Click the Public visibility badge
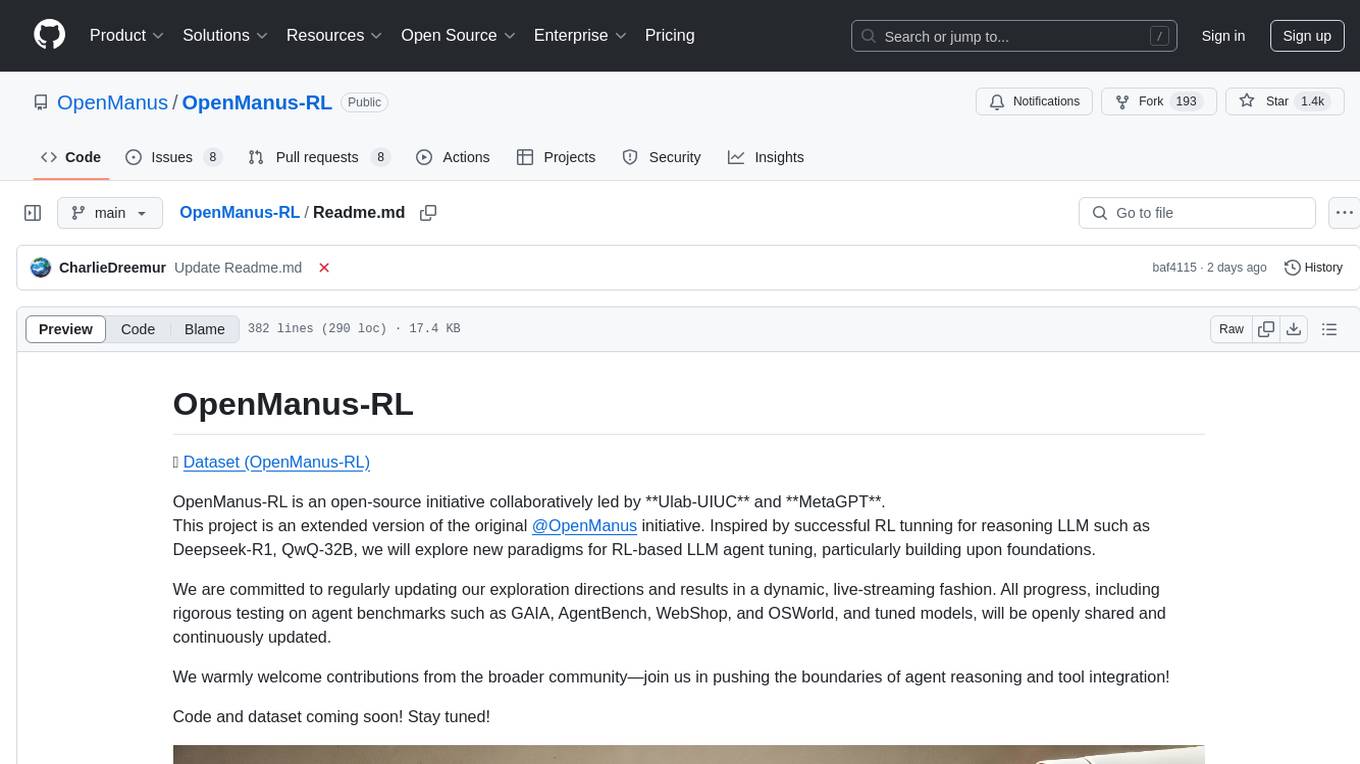The width and height of the screenshot is (1360, 764). coord(364,102)
